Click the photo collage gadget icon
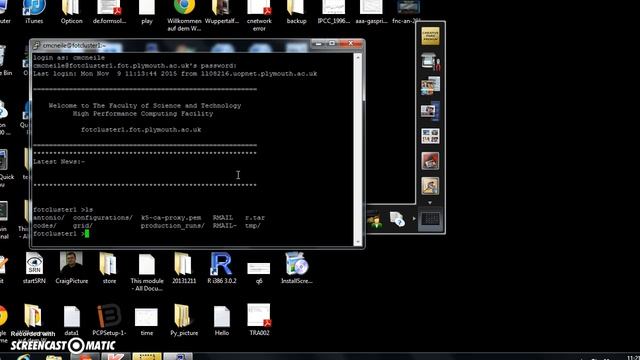 coord(430,86)
